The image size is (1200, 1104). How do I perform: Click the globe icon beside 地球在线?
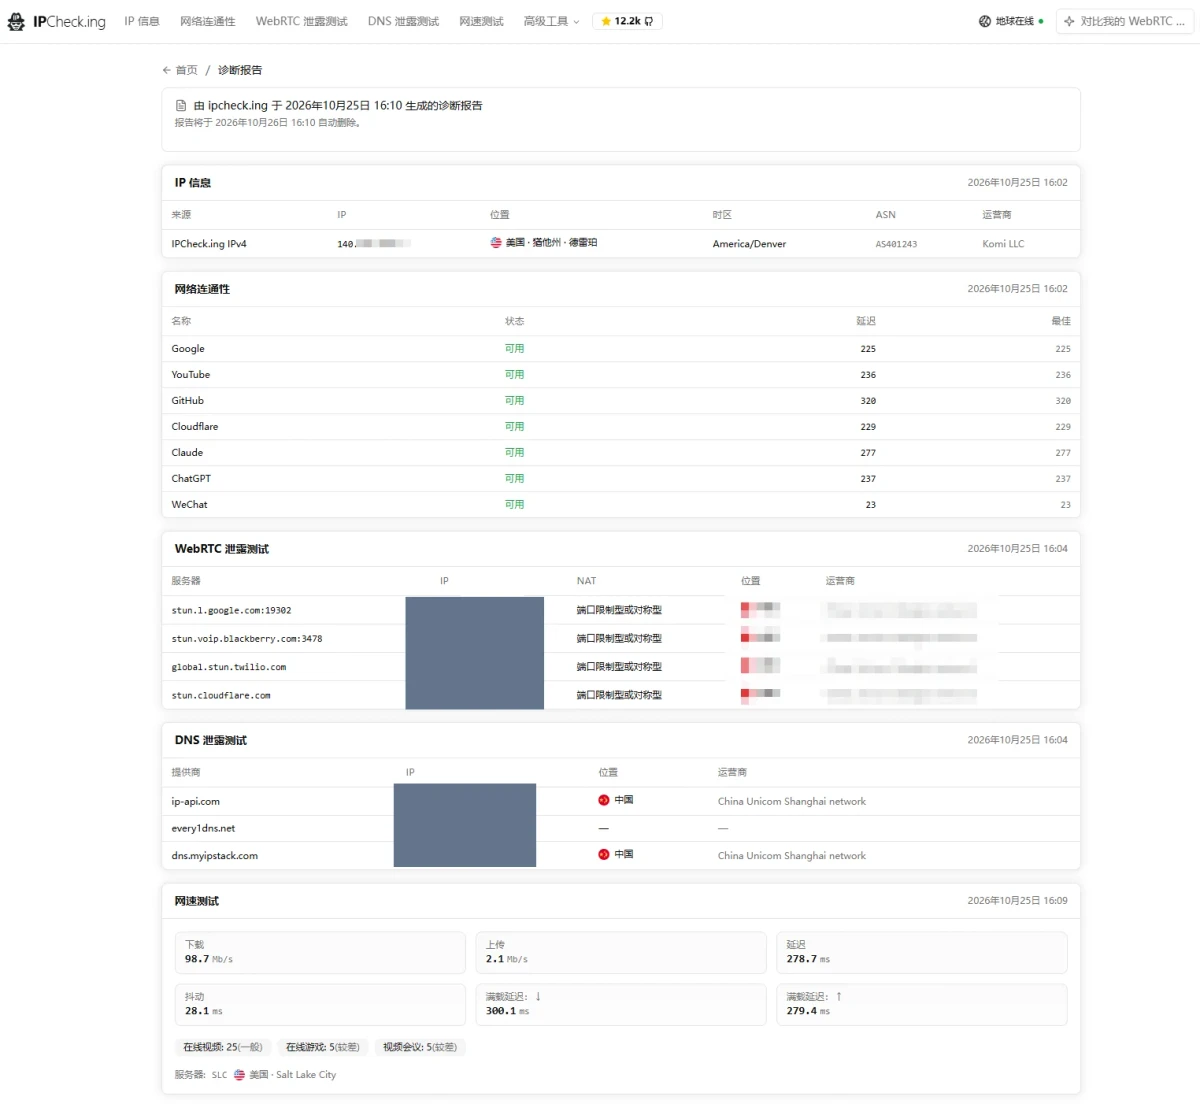coord(985,21)
